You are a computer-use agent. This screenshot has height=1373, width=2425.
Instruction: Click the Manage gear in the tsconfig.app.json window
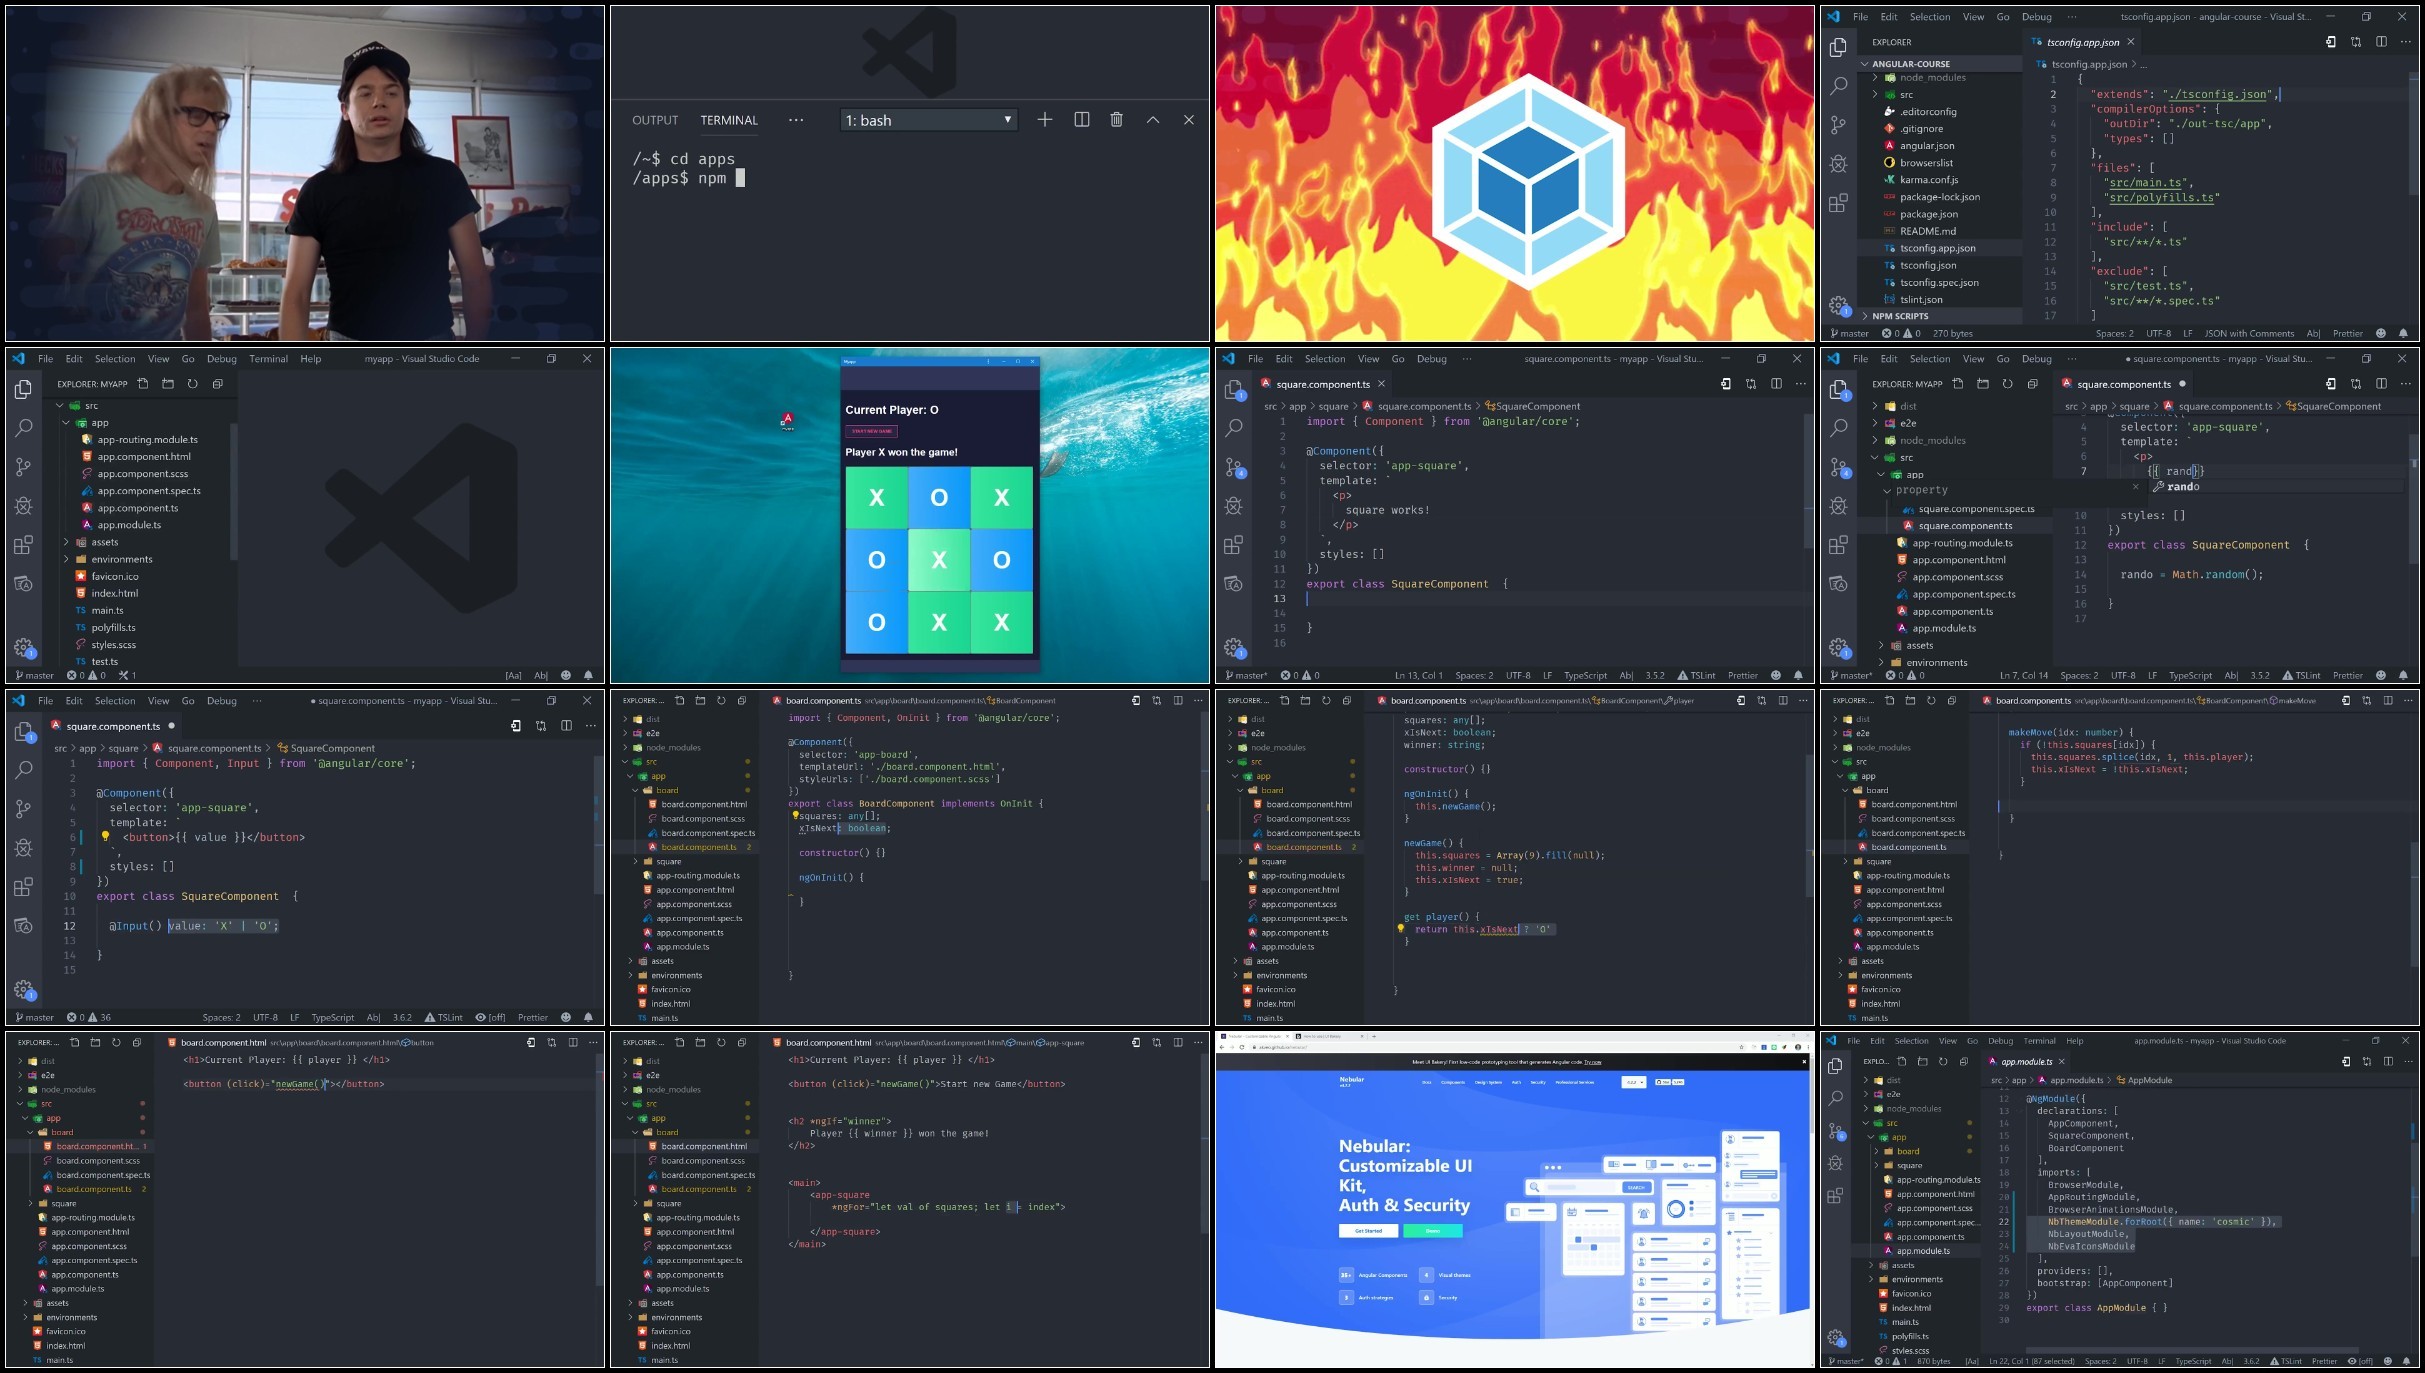(1838, 305)
